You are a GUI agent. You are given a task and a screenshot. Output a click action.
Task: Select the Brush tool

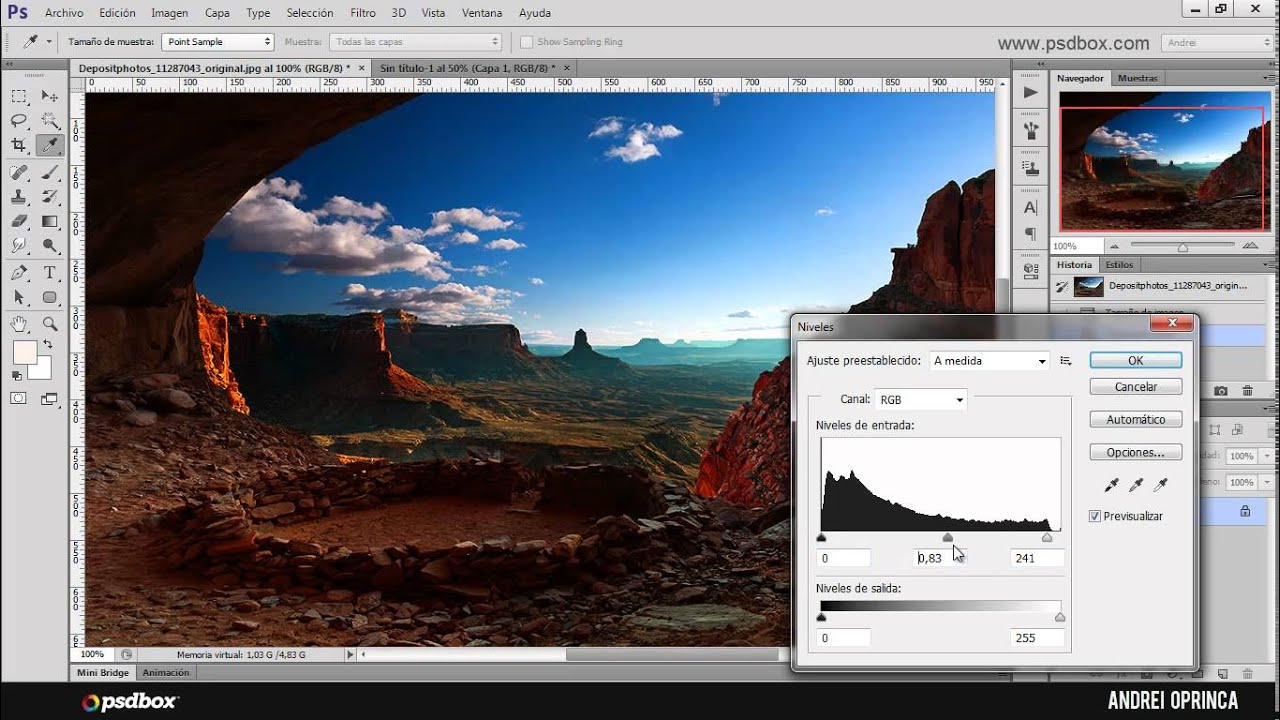click(x=49, y=172)
